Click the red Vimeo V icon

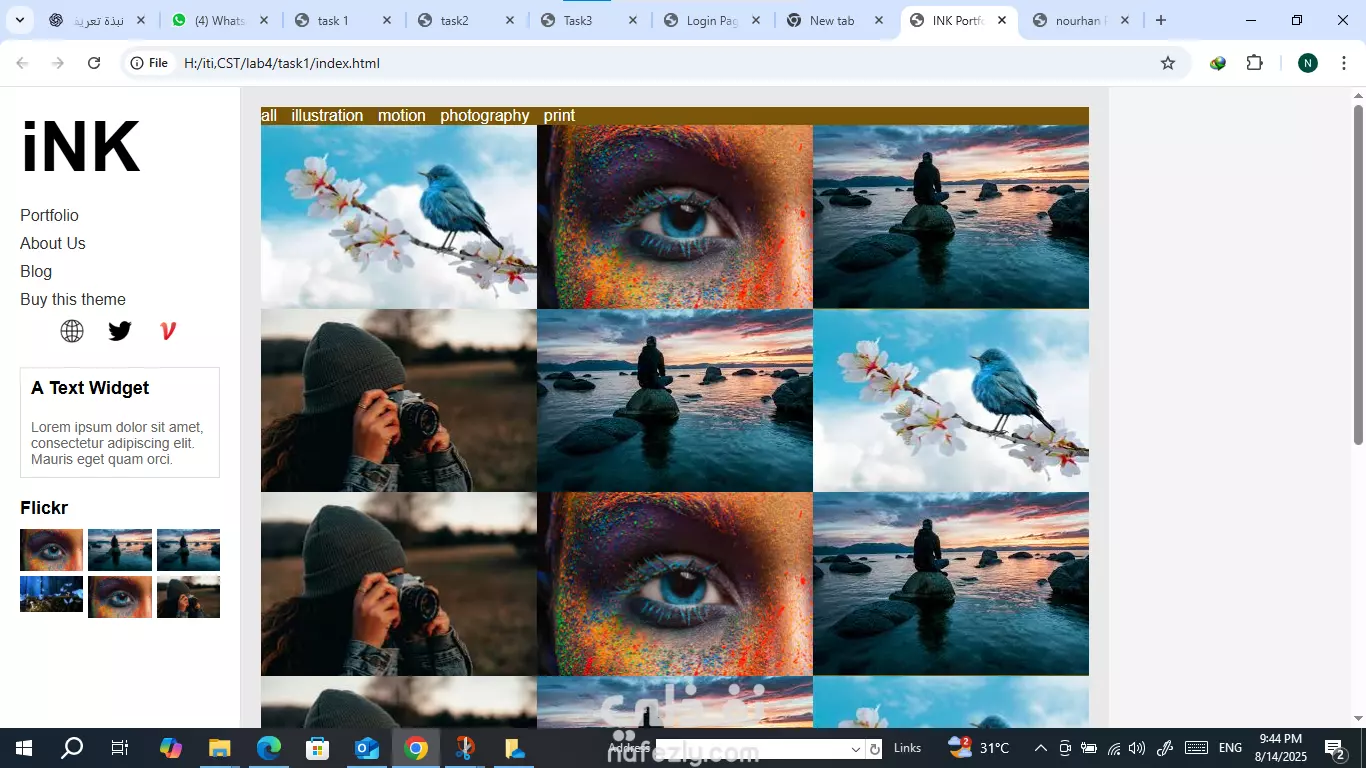pos(168,331)
